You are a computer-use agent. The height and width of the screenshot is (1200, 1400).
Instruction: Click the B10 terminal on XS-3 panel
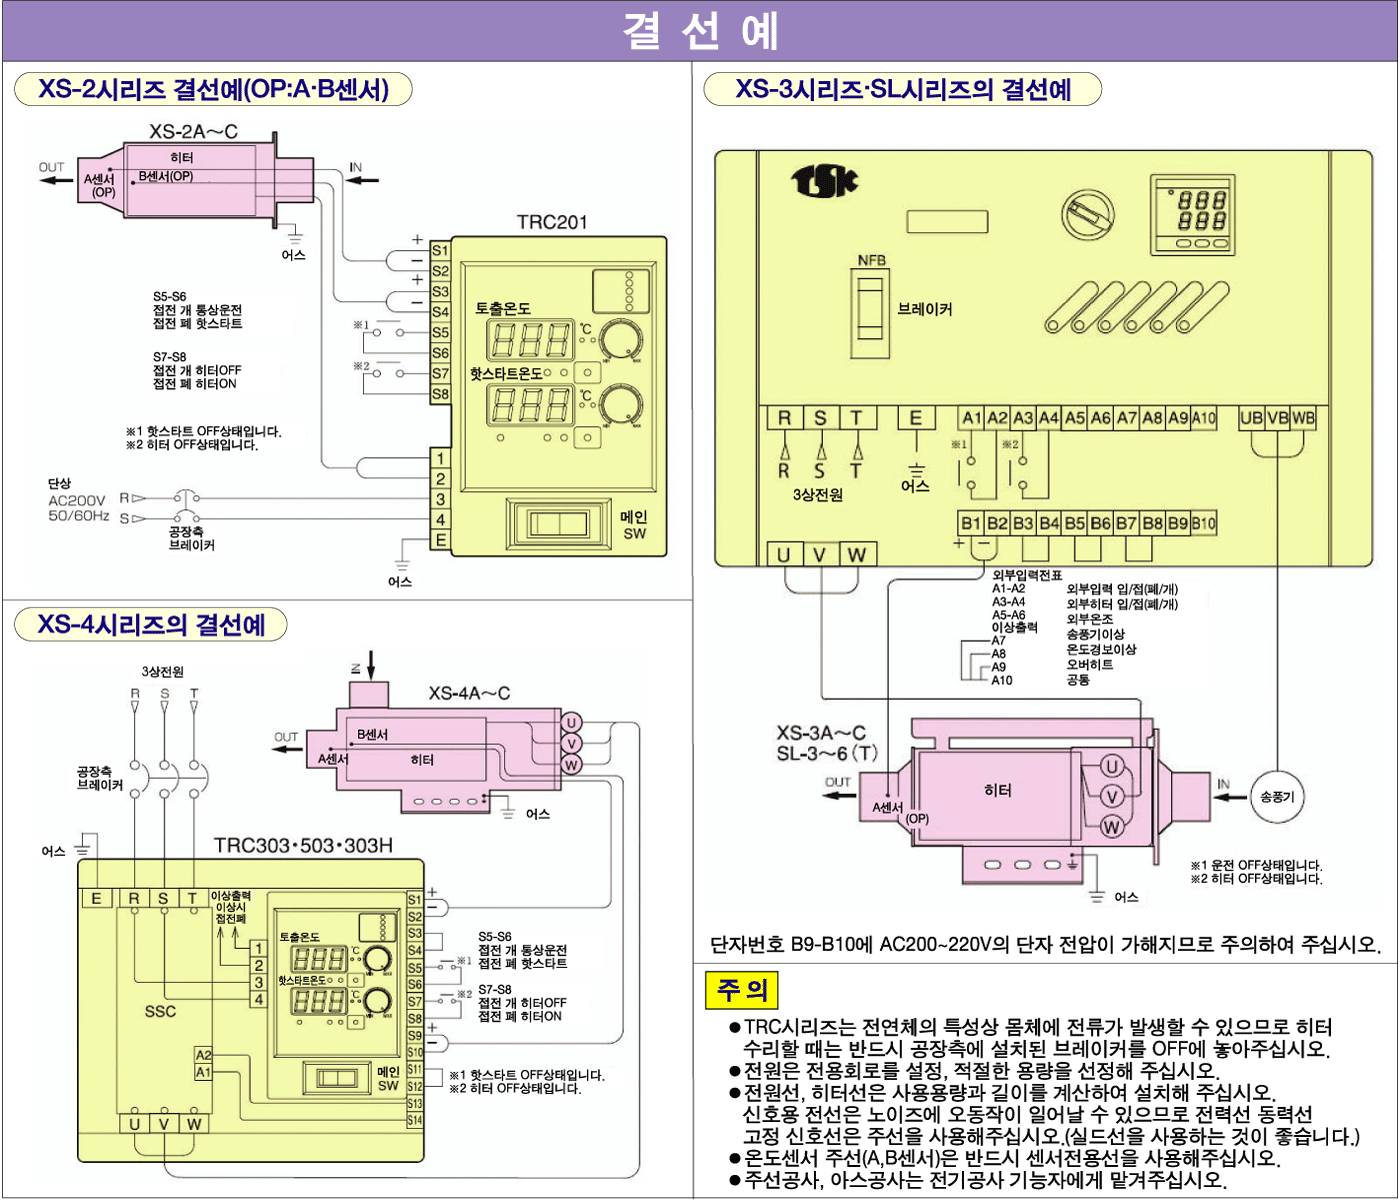tap(1204, 523)
